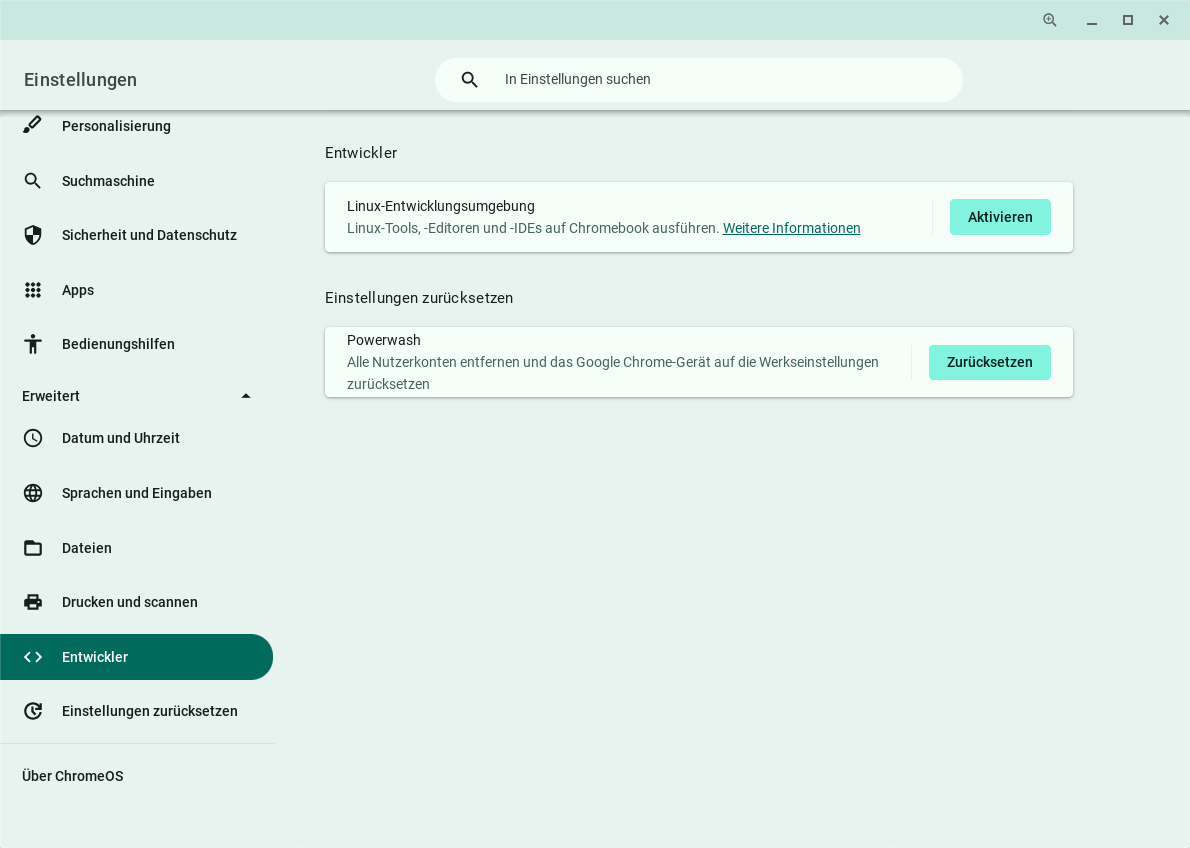Close the Einstellungen window
Image resolution: width=1190 pixels, height=848 pixels.
(x=1163, y=20)
